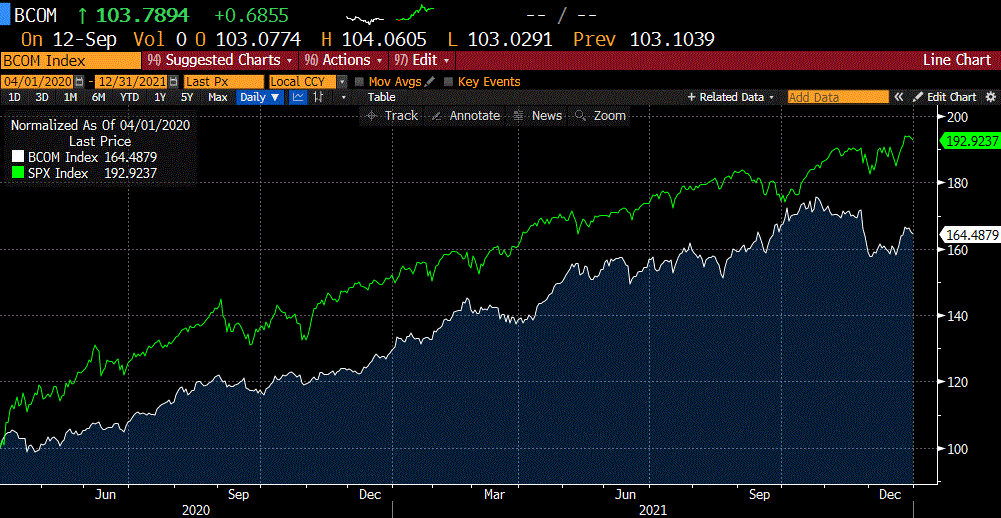Open the Actions dropdown menu
The width and height of the screenshot is (1001, 518).
coord(343,60)
